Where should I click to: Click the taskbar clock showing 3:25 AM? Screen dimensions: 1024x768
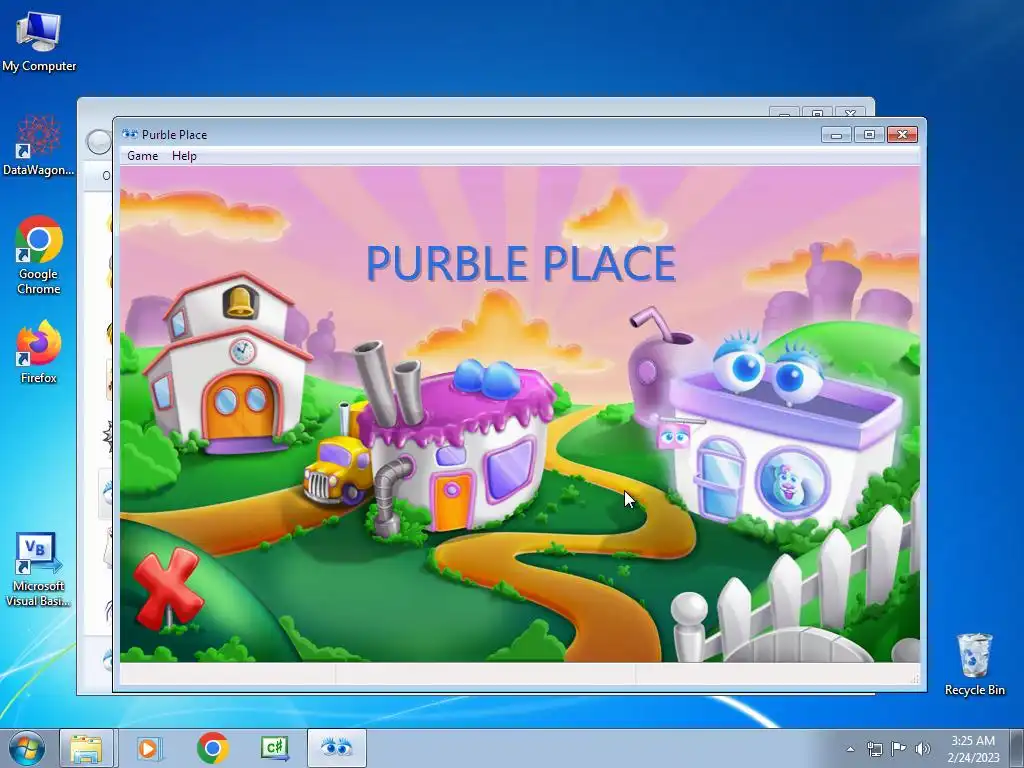point(973,749)
